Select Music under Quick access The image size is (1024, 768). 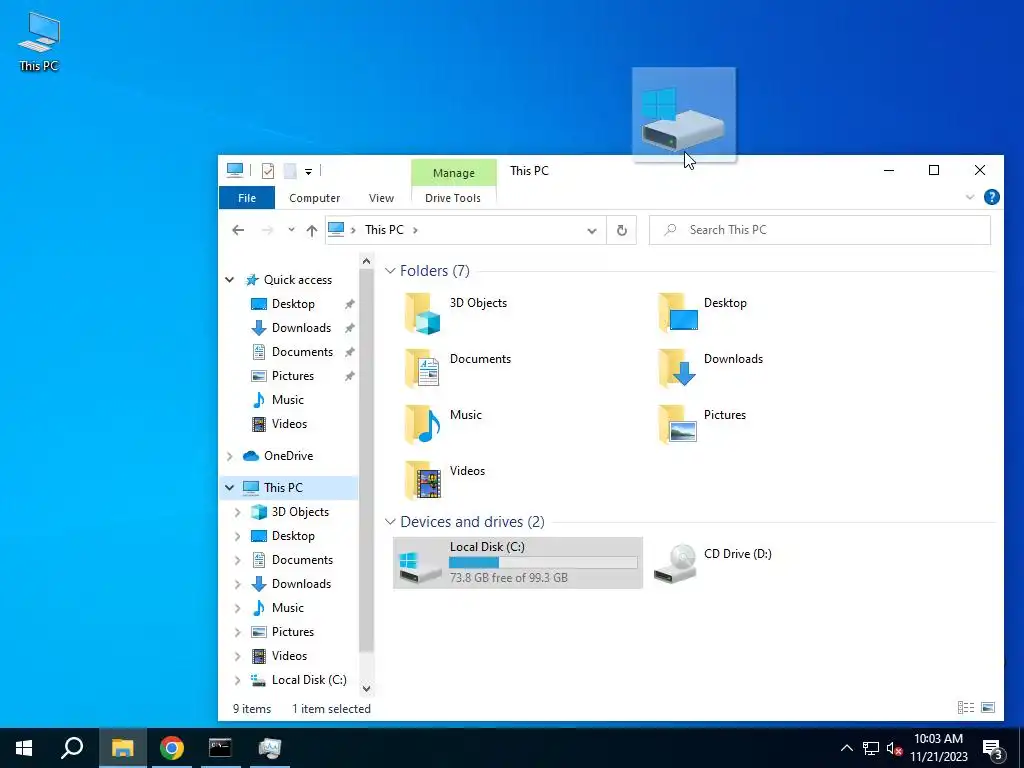point(287,400)
